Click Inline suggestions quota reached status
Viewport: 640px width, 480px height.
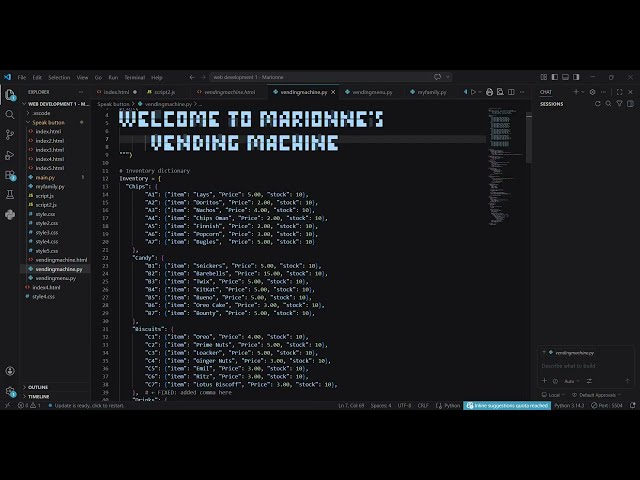pyautogui.click(x=507, y=405)
